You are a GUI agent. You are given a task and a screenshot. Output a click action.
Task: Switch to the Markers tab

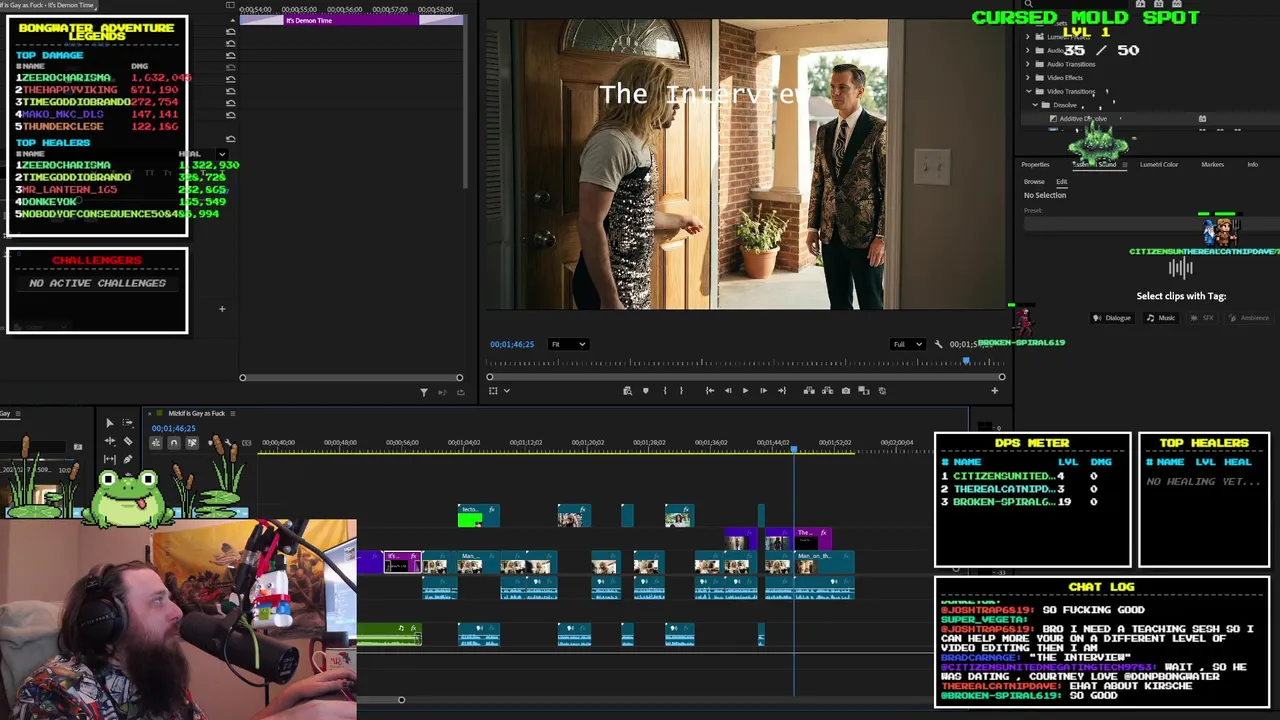(1212, 164)
